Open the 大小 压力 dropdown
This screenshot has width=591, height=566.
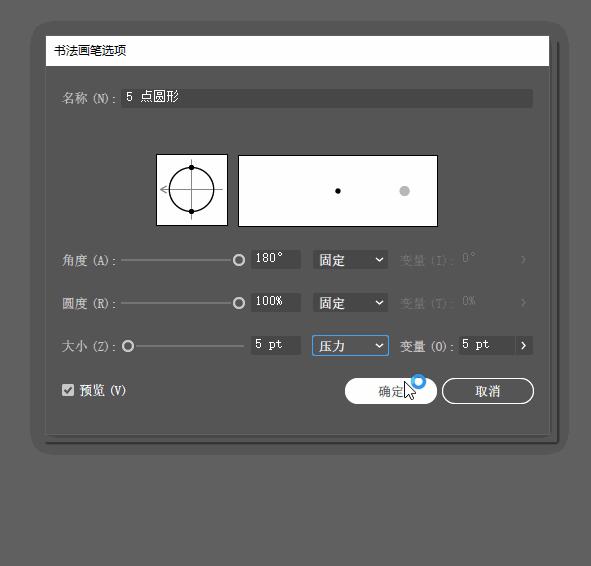350,346
